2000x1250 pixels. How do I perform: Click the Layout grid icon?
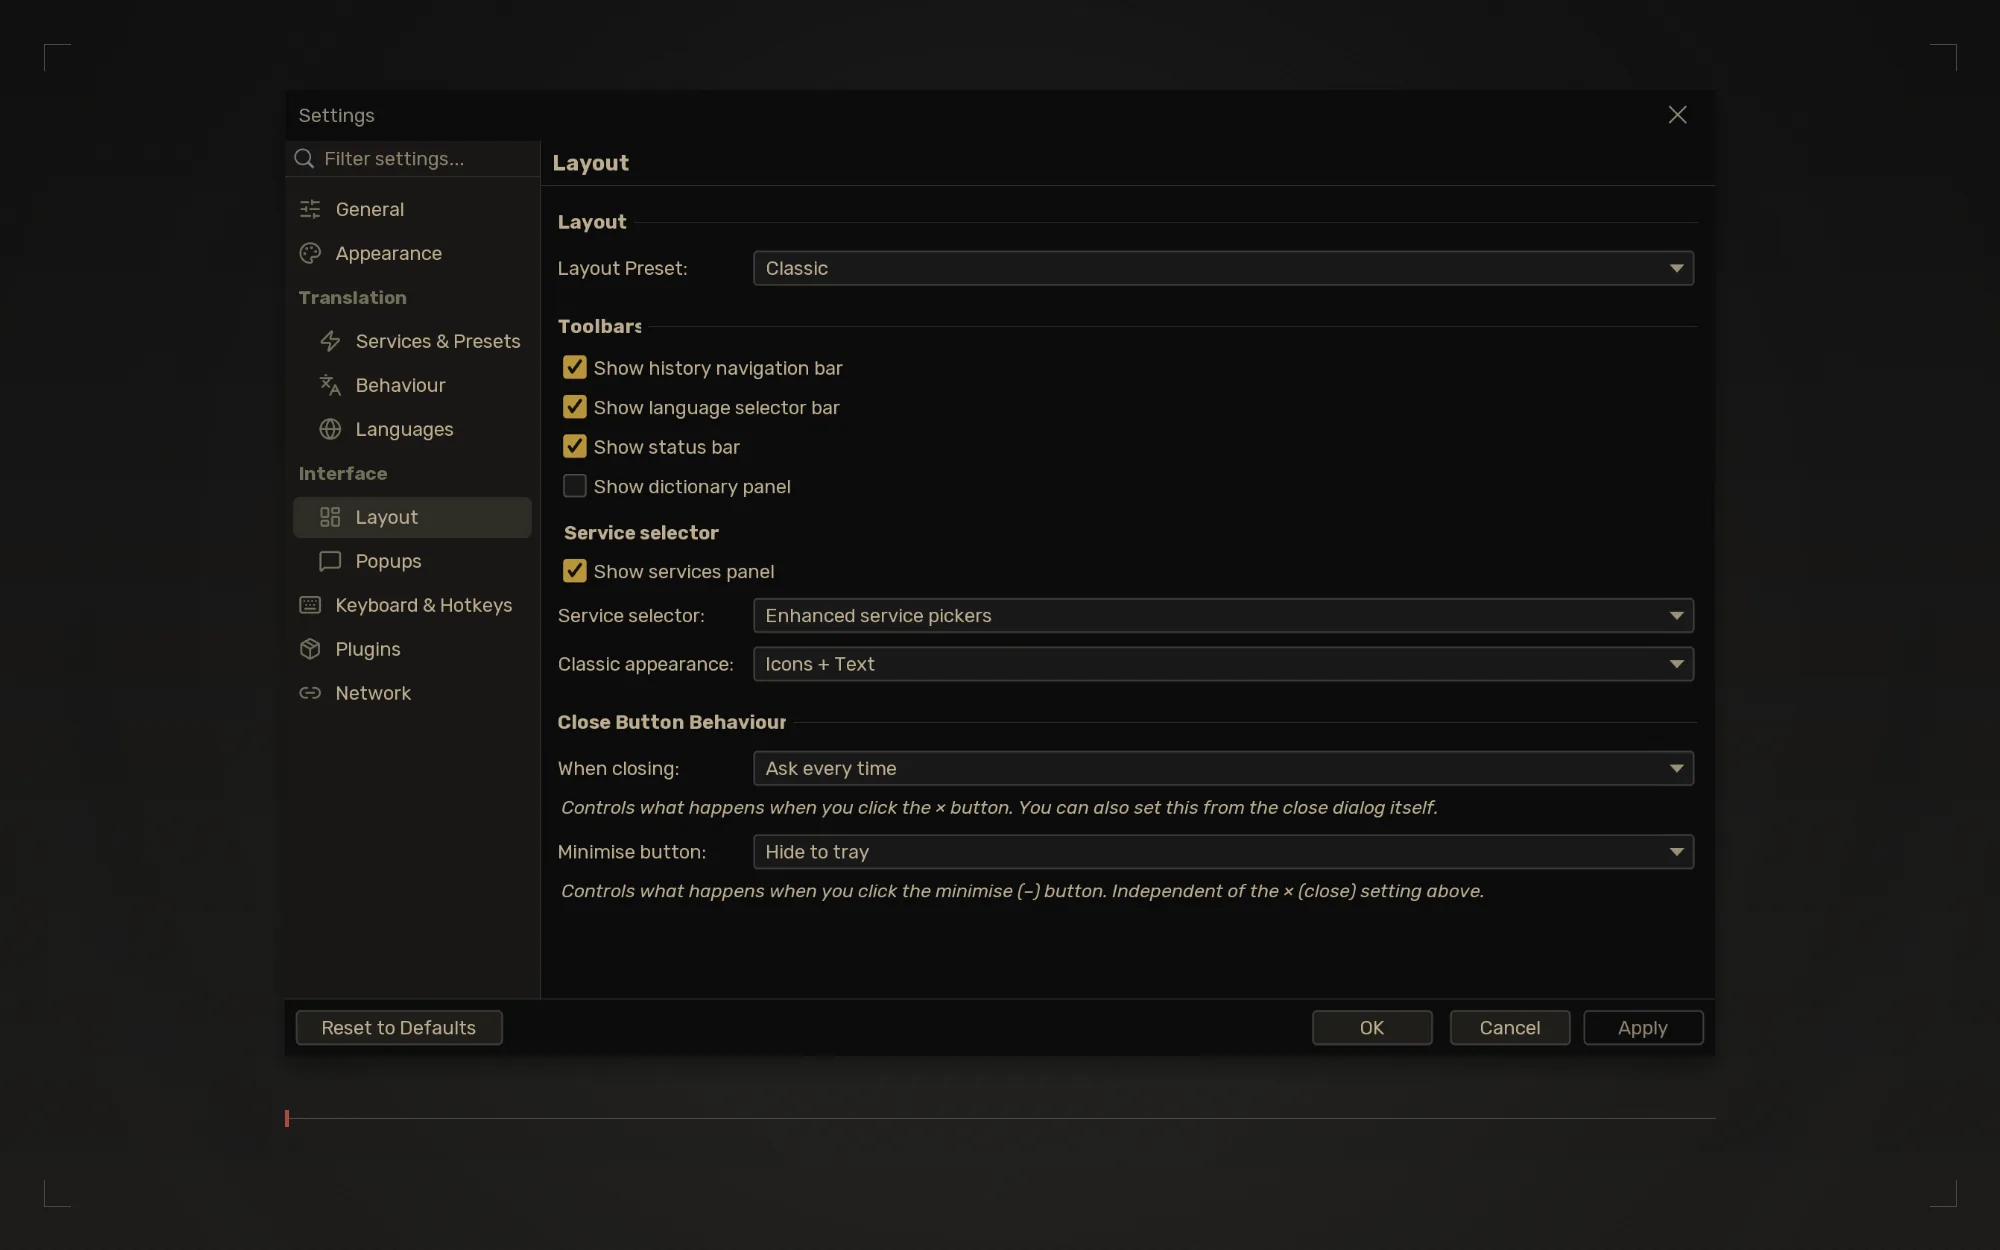[x=330, y=517]
